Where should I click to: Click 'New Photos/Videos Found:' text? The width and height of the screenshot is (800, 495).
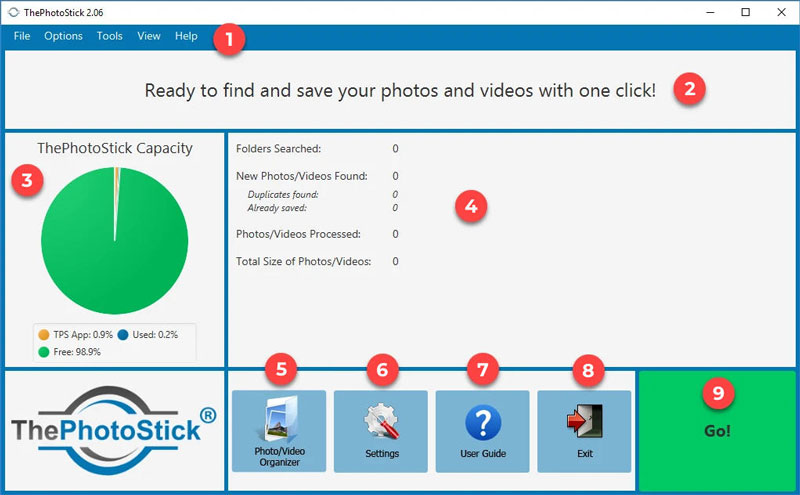302,176
